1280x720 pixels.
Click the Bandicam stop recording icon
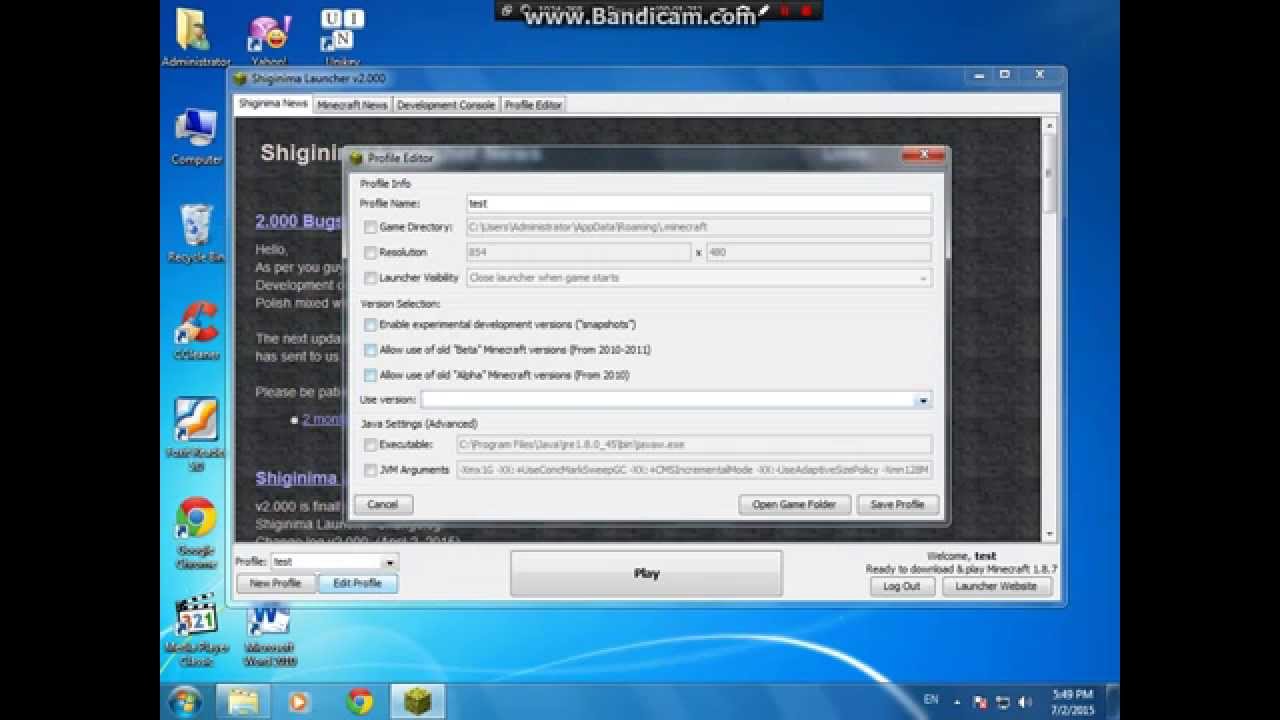pyautogui.click(x=807, y=10)
